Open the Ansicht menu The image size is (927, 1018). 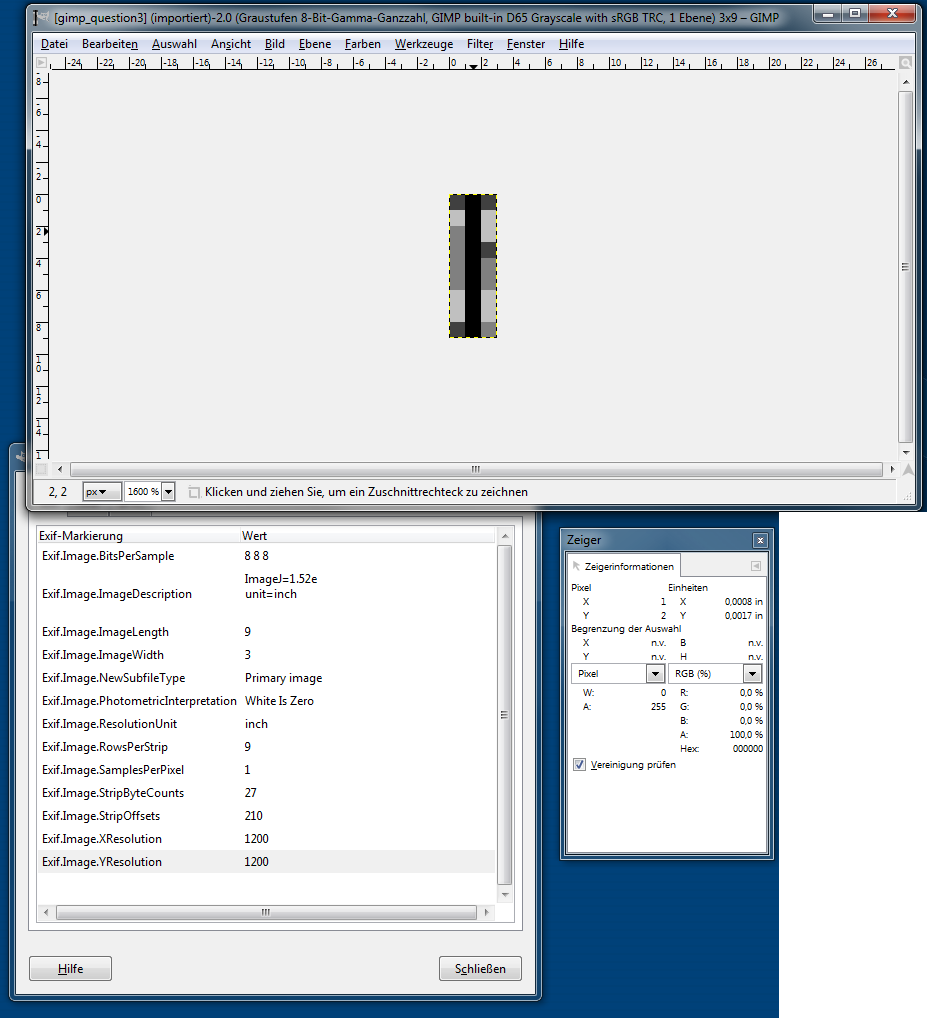(230, 44)
